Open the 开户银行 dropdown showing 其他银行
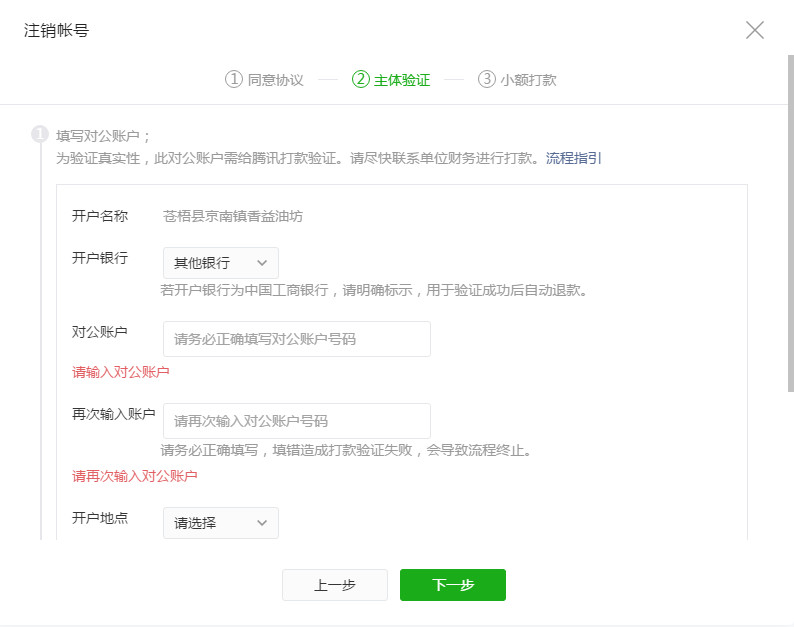794x627 pixels. pos(221,263)
